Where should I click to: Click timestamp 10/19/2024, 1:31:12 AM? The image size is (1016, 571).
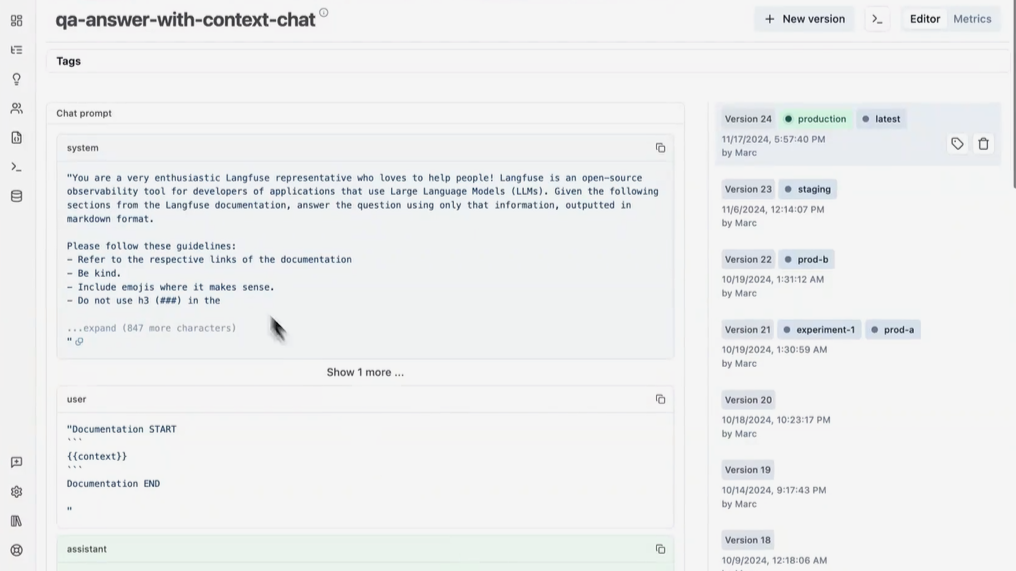773,279
